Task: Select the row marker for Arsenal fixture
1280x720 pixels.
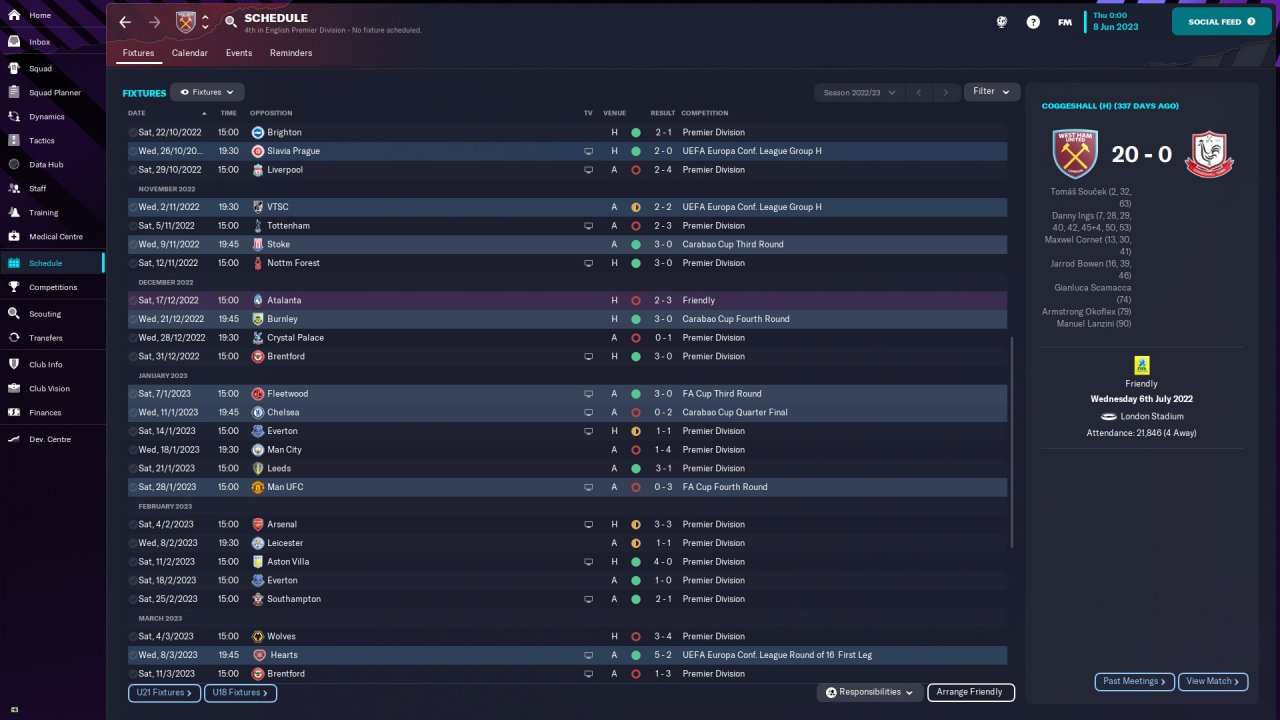Action: pyautogui.click(x=133, y=525)
